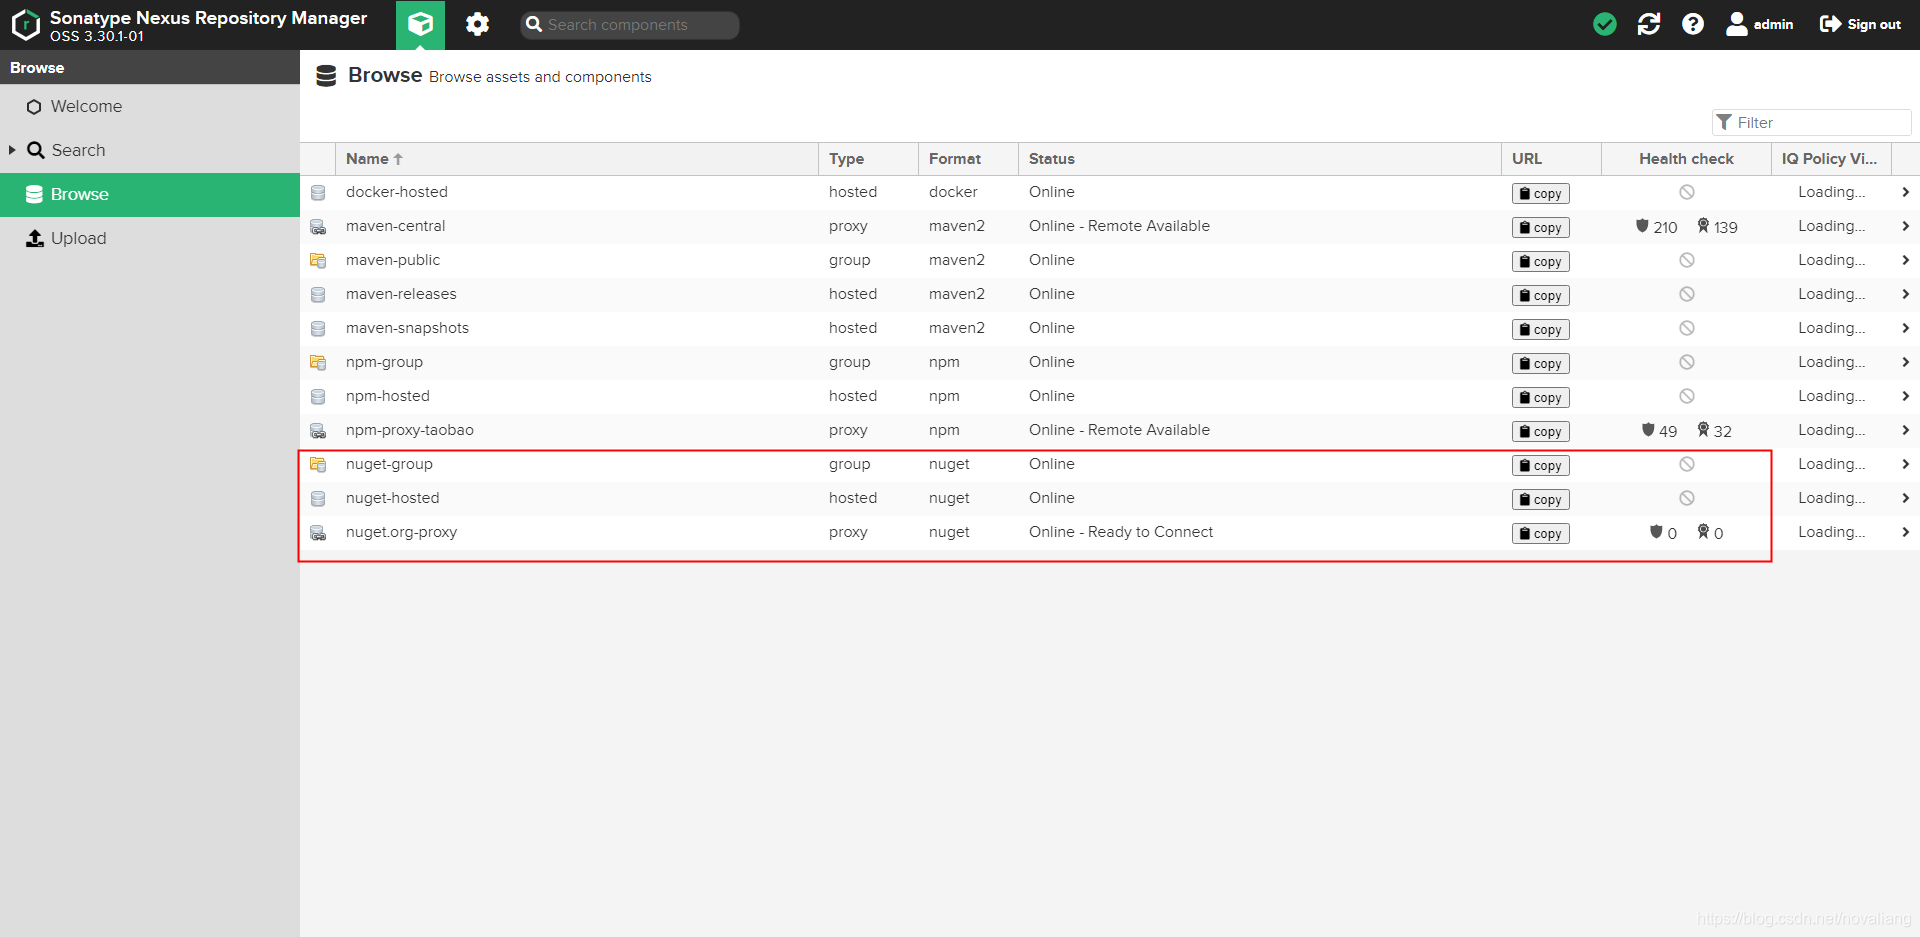Copy URL of npm-group repository
Image resolution: width=1920 pixels, height=937 pixels.
coord(1540,363)
